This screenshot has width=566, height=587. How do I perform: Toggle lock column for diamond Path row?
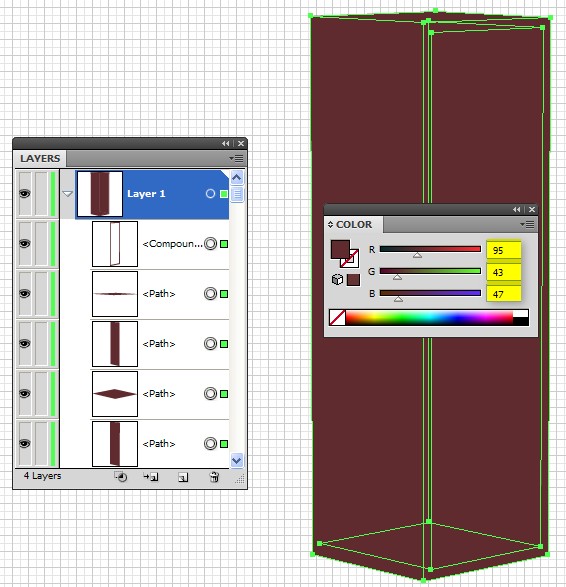[41, 394]
